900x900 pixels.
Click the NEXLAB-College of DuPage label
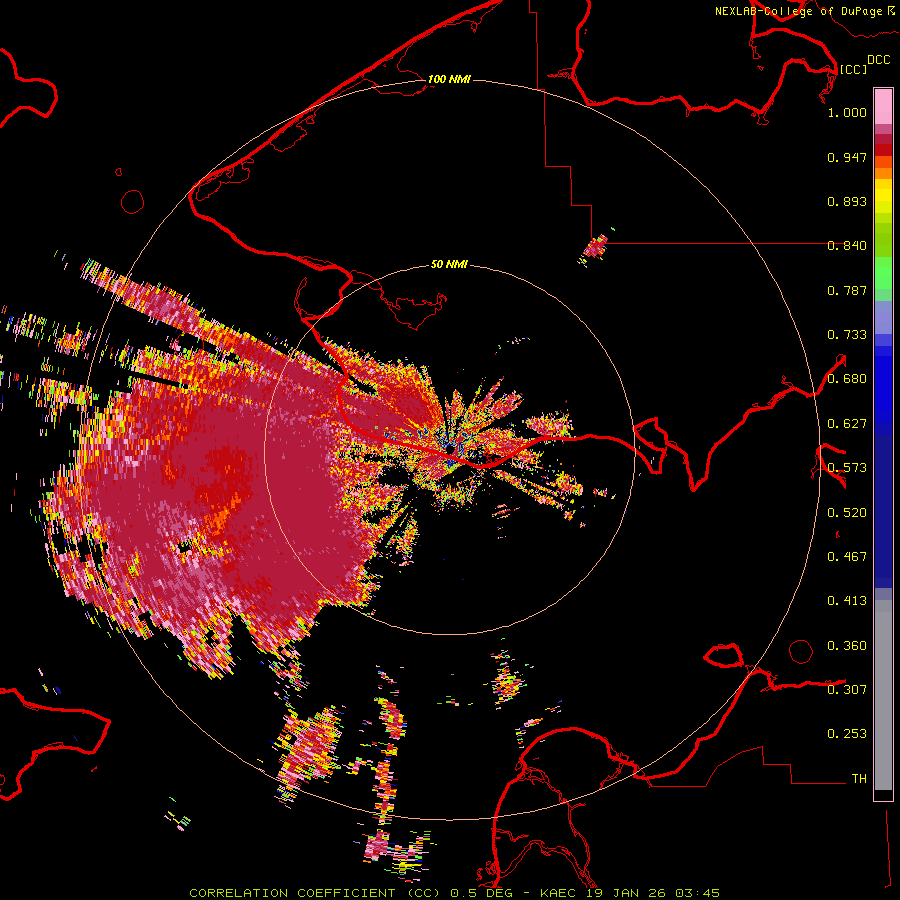pos(799,11)
